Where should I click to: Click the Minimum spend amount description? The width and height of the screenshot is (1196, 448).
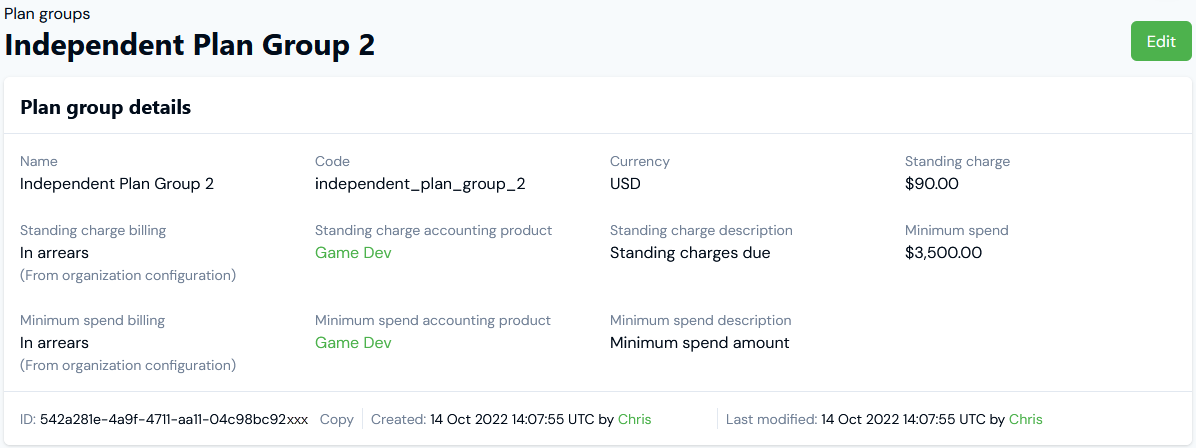[x=699, y=343]
